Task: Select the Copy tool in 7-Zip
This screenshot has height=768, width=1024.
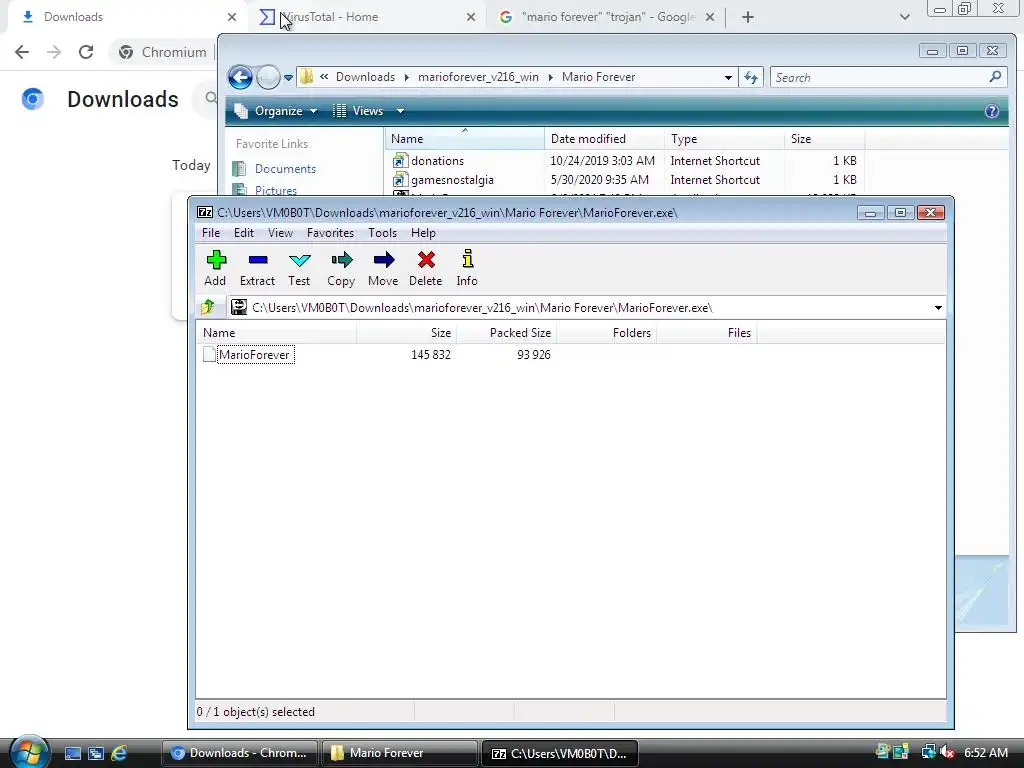Action: point(341,268)
